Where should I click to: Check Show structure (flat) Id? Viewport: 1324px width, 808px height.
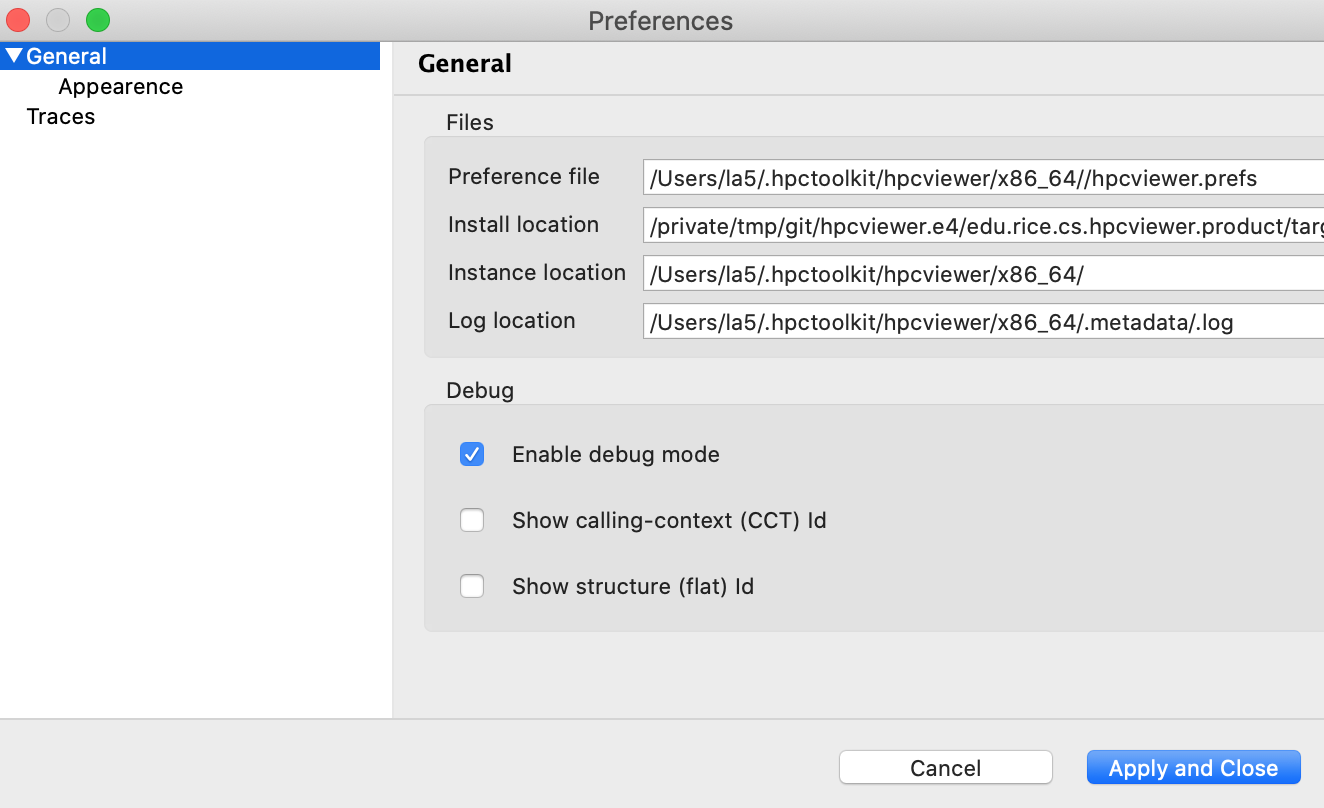(x=471, y=586)
